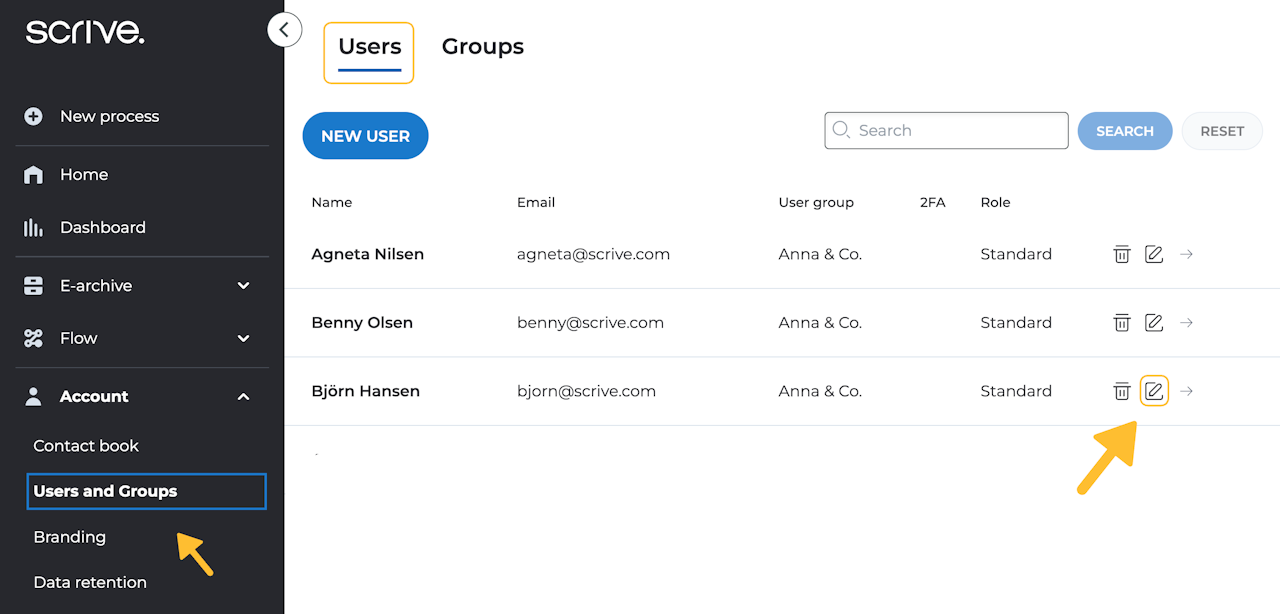1280x614 pixels.
Task: Collapse the Account section
Action: click(x=243, y=397)
